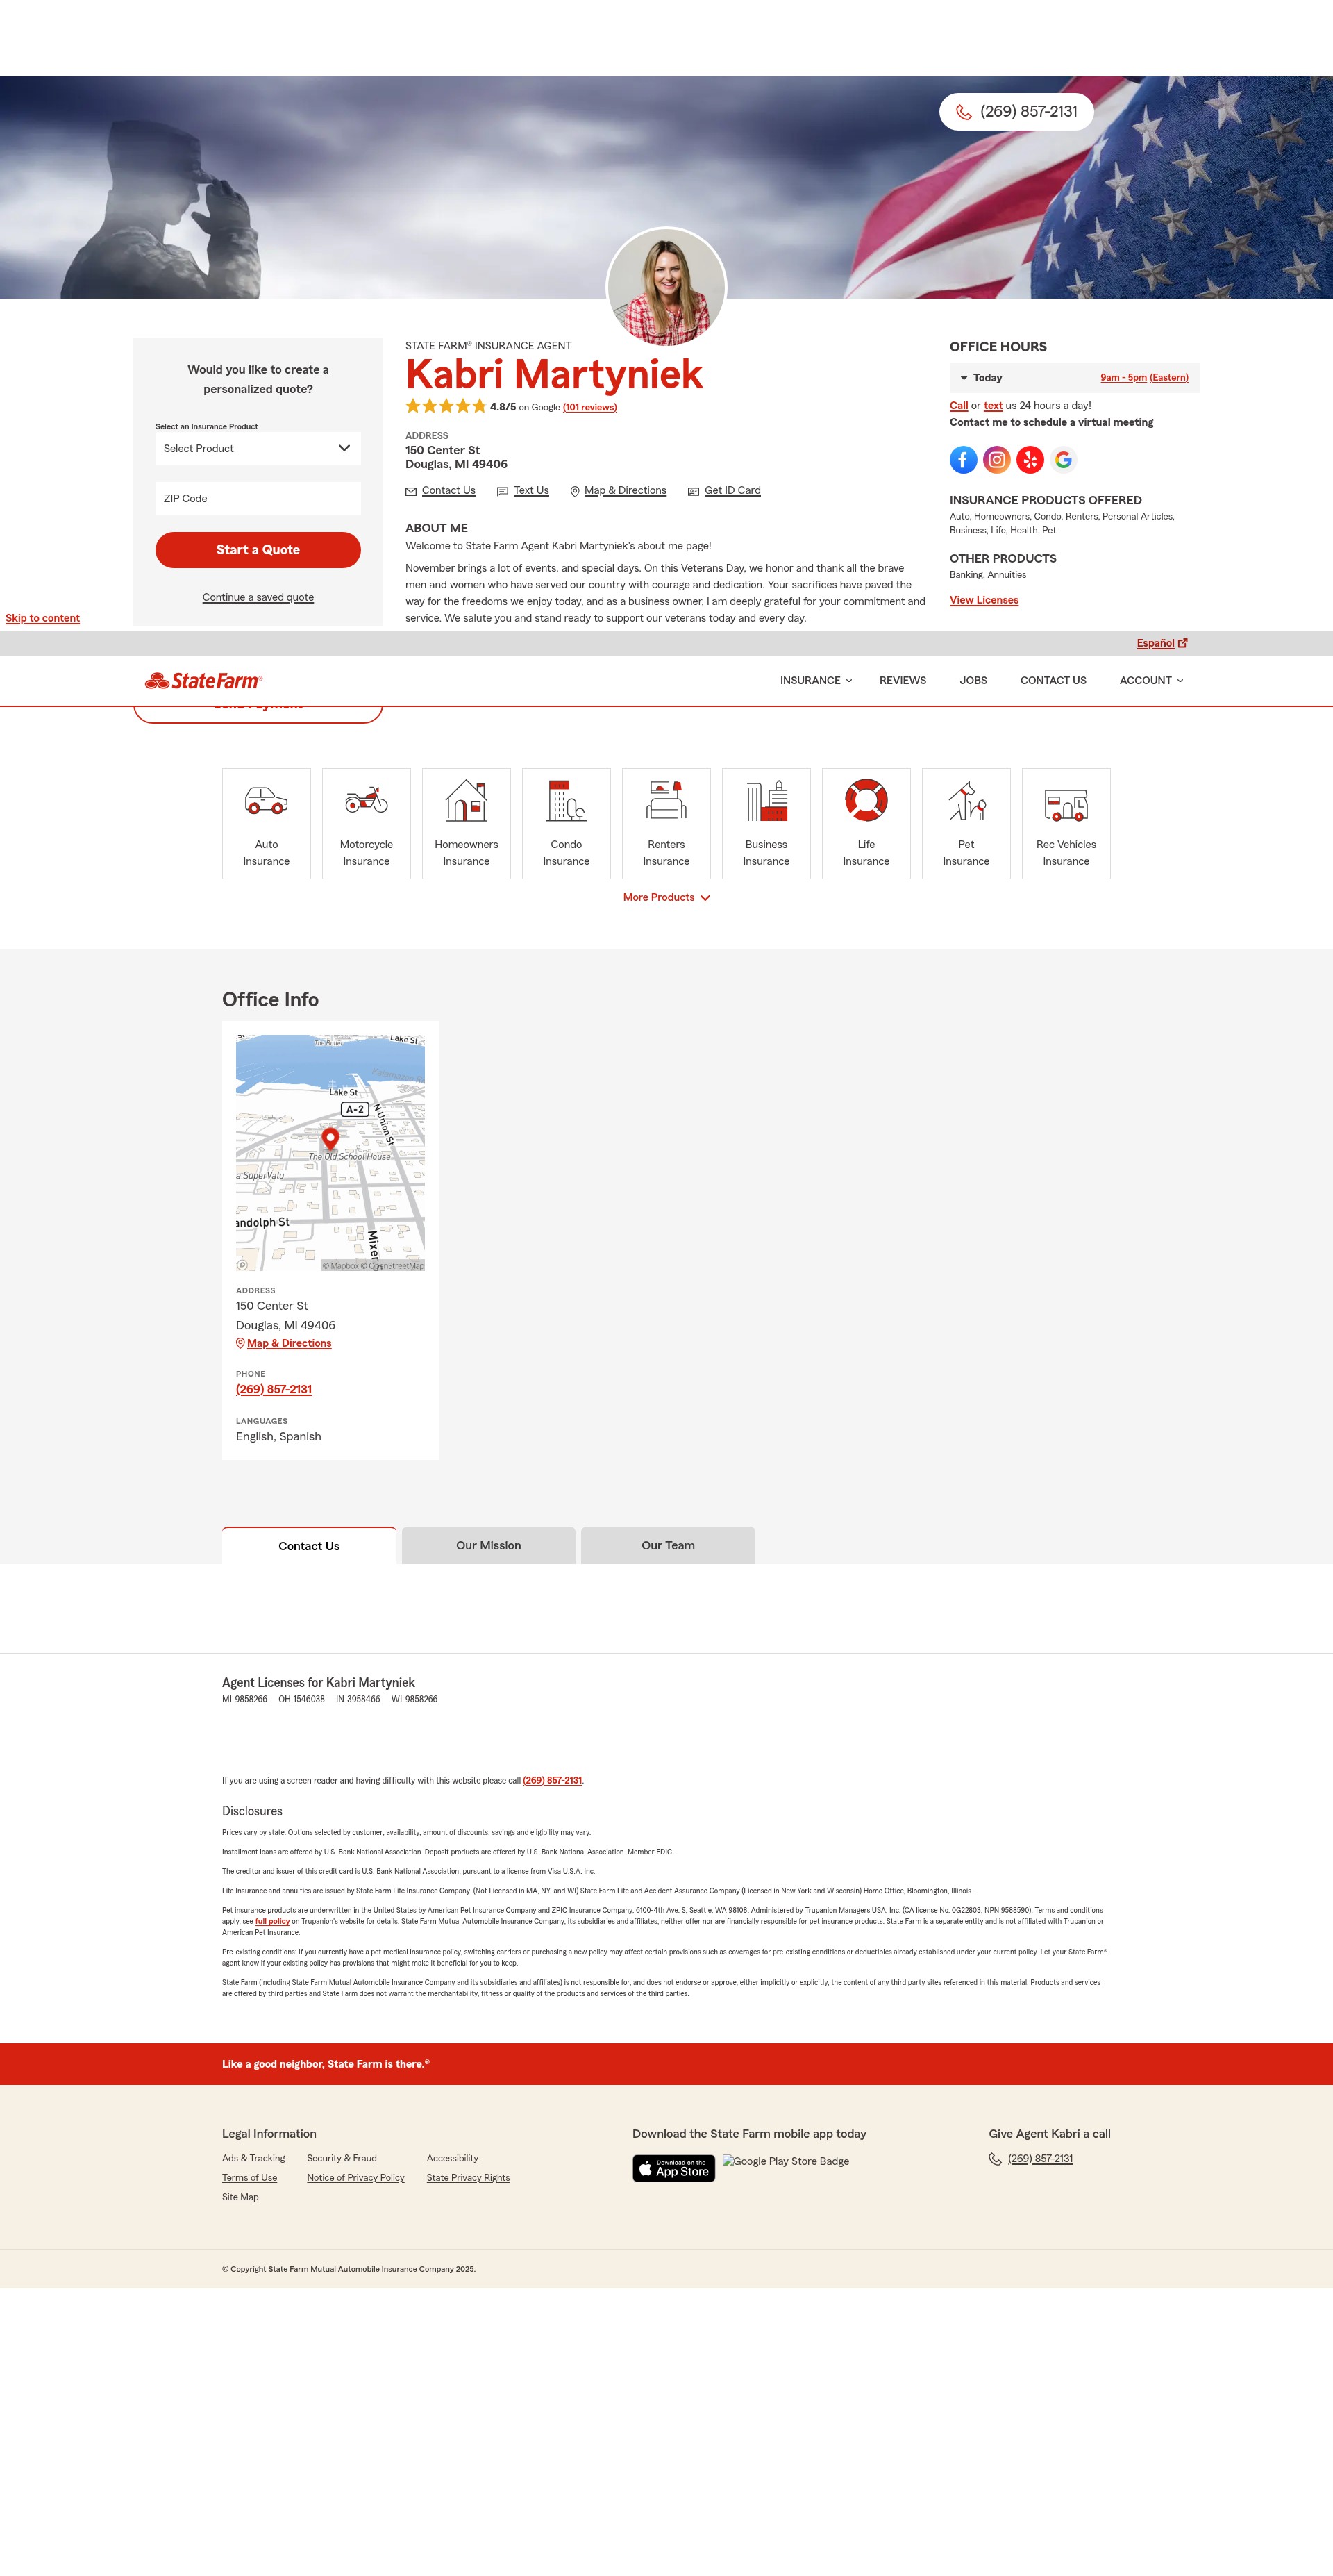This screenshot has width=1333, height=2576.
Task: Click the Life Insurance lifebuoy icon
Action: (x=866, y=800)
